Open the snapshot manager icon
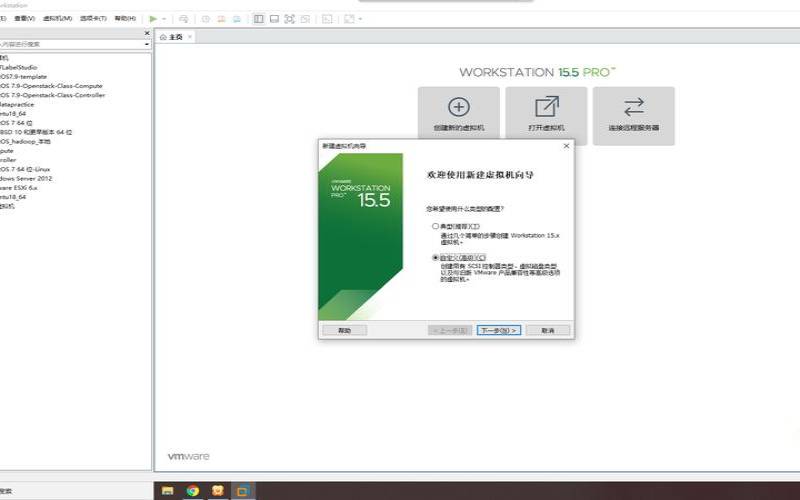The image size is (800, 500). pos(237,19)
